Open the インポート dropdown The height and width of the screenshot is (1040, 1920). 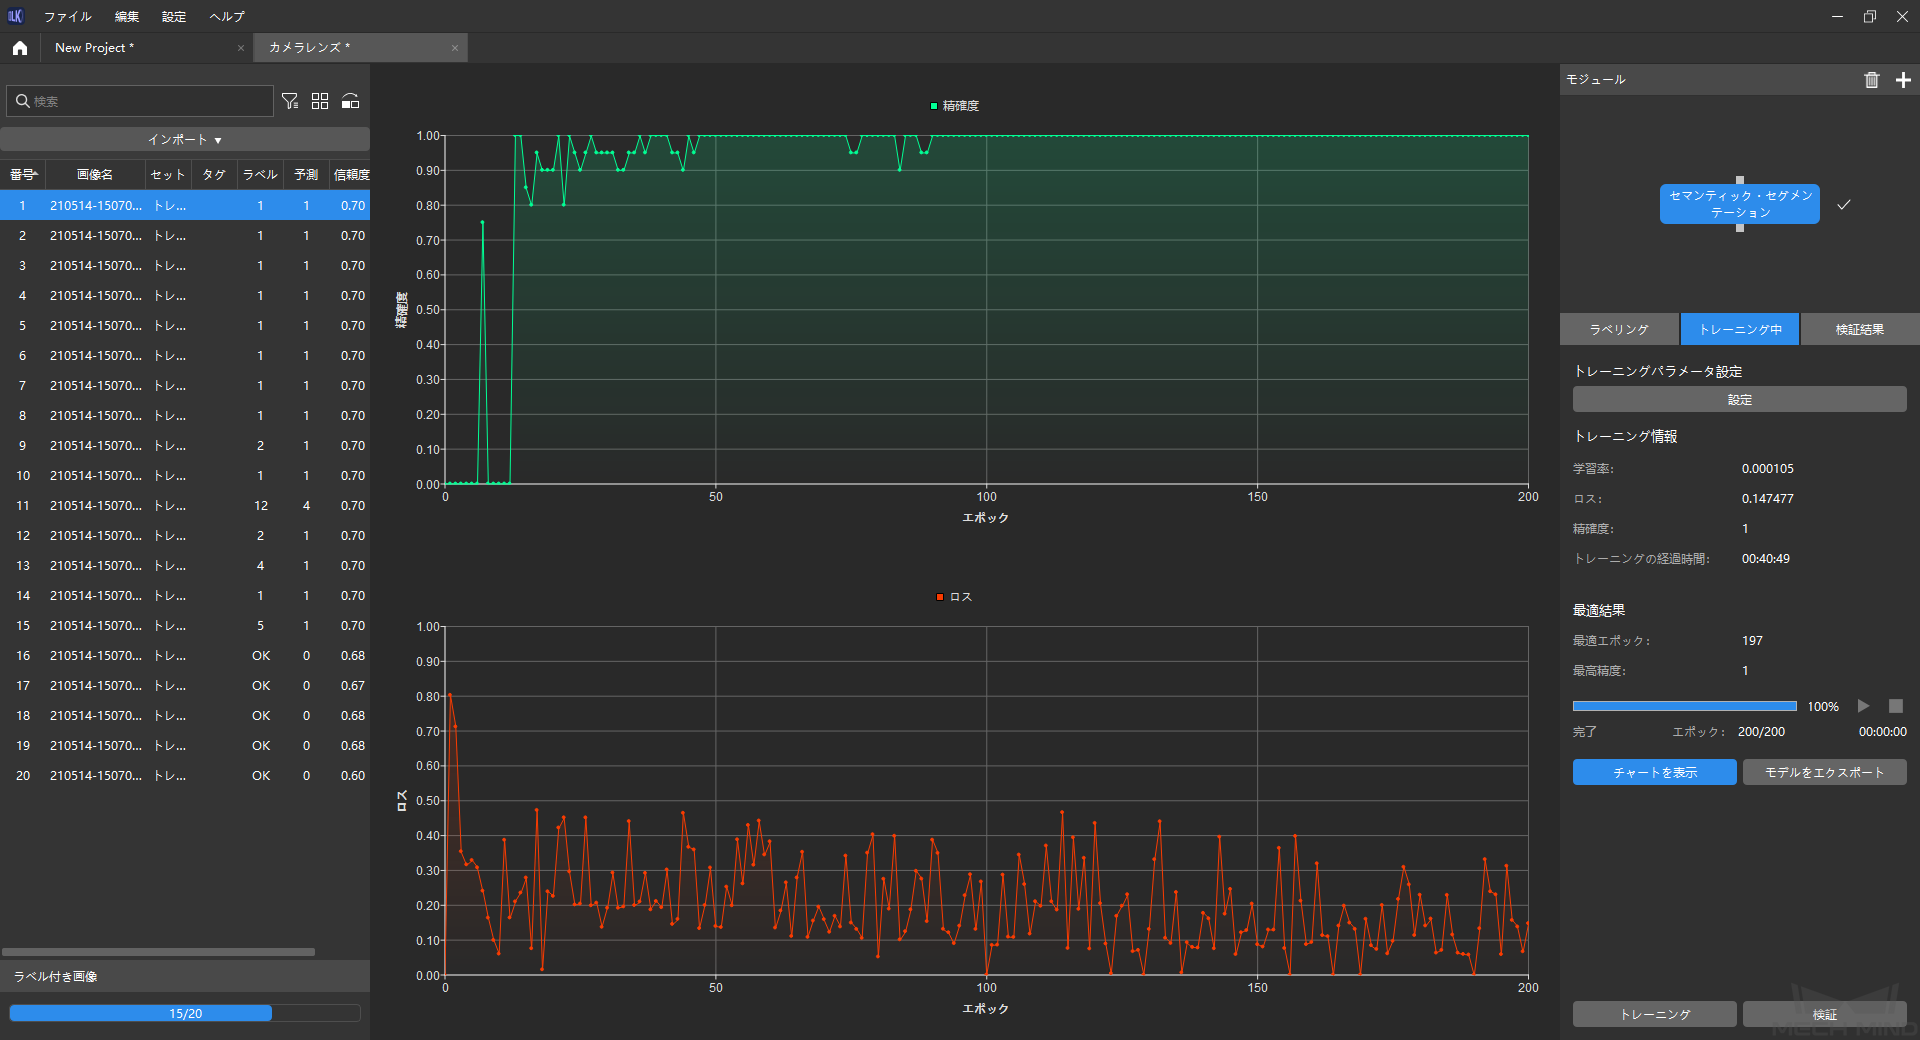(185, 140)
